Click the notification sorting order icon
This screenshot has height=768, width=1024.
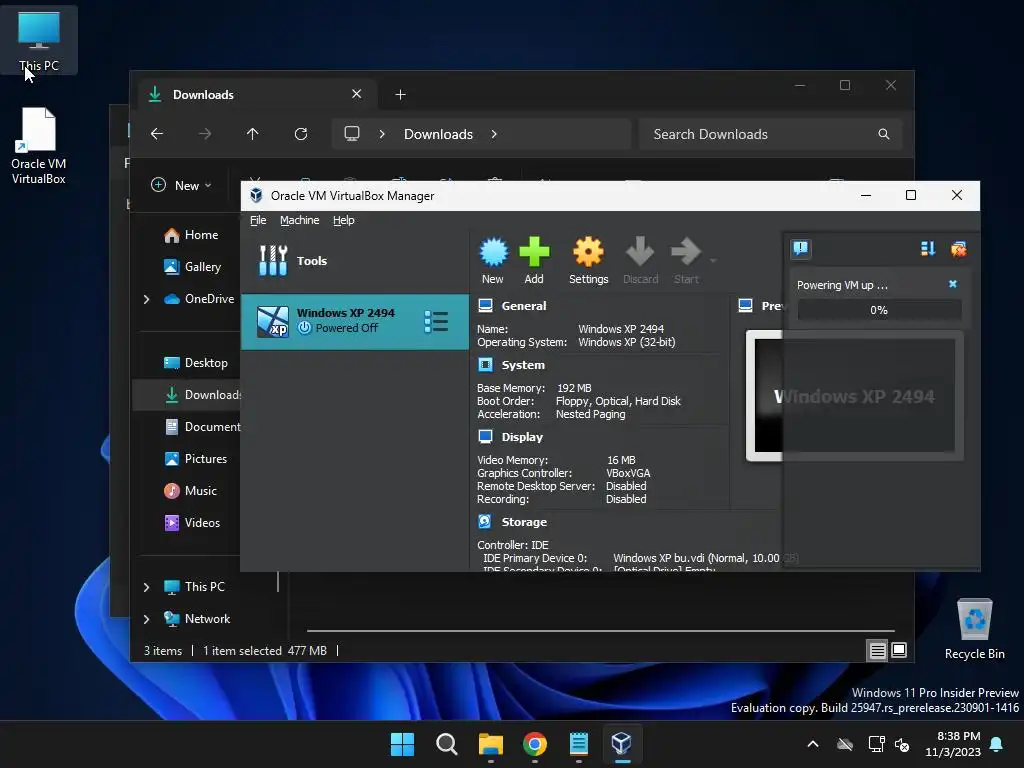pos(928,248)
